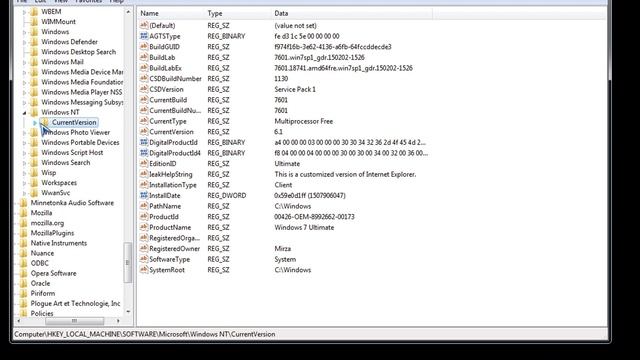Viewport: 640px width, 360px height.
Task: Click the CSDBuildNumber data '1130'
Action: click(281, 79)
